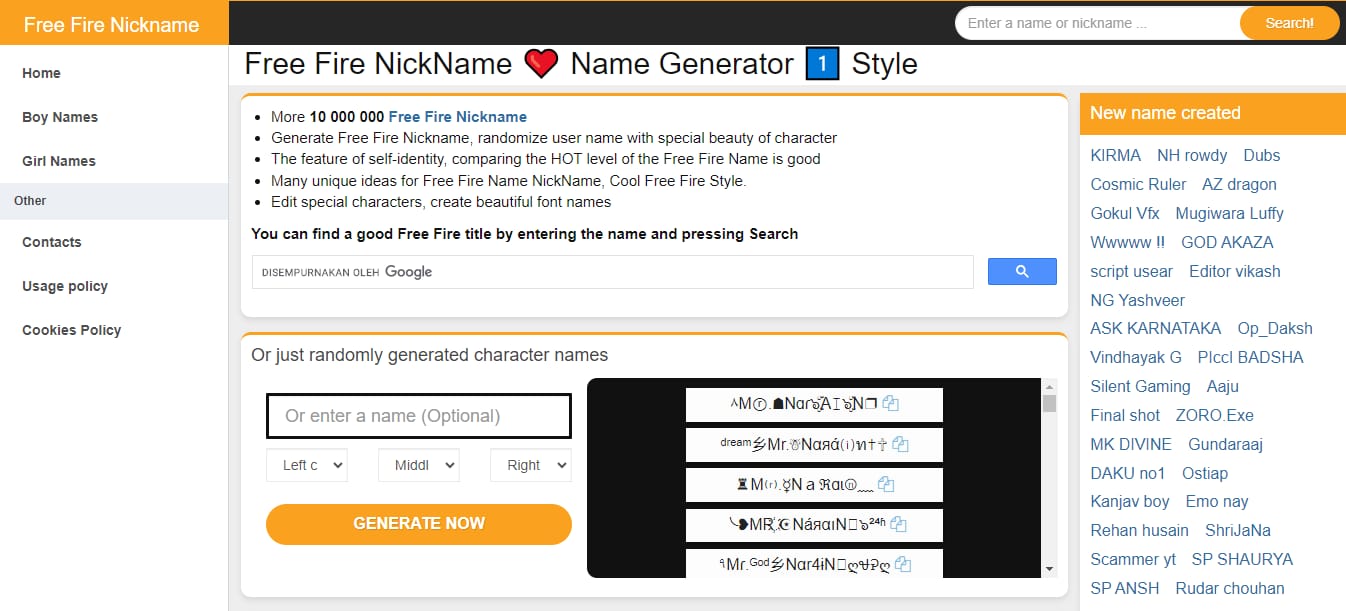Click the results list scroll-up arrow
The height and width of the screenshot is (611, 1346).
tap(1049, 386)
